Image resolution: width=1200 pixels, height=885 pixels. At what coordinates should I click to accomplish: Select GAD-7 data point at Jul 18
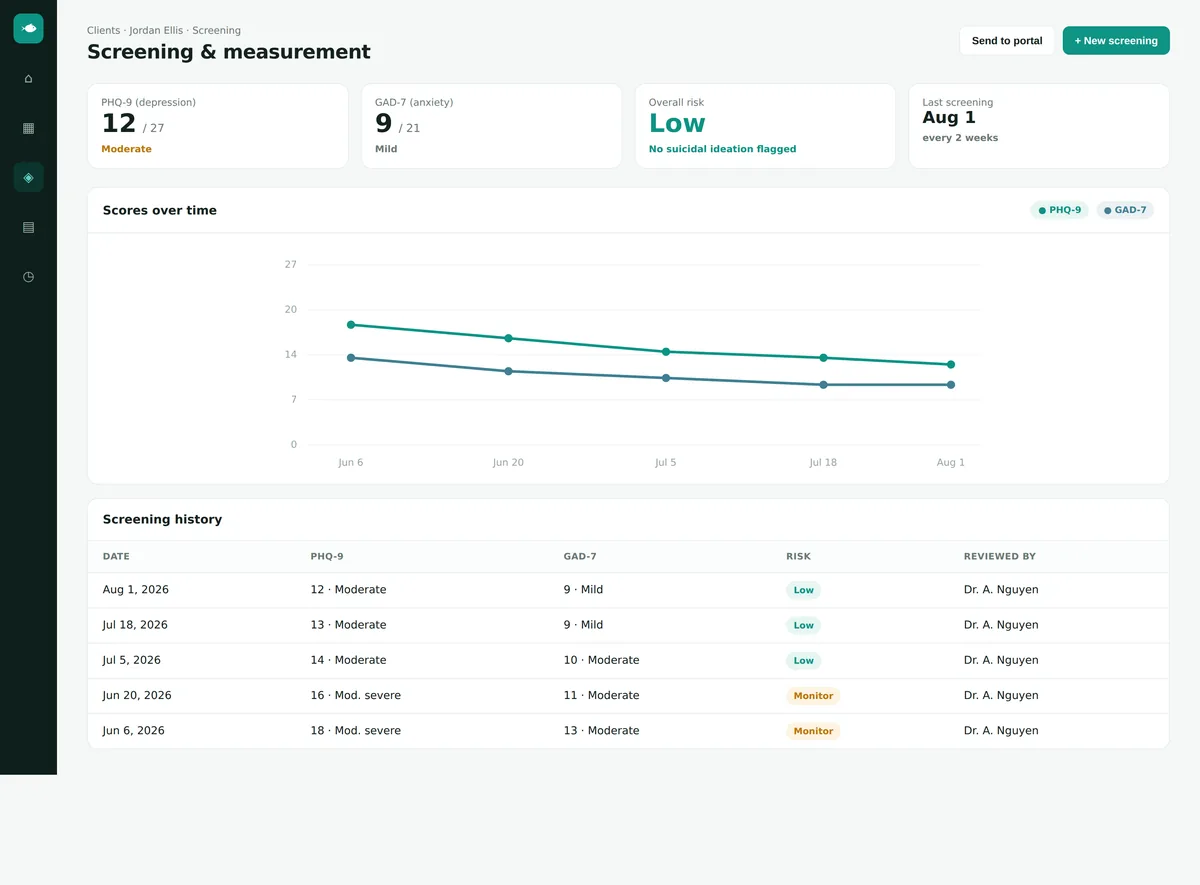823,385
